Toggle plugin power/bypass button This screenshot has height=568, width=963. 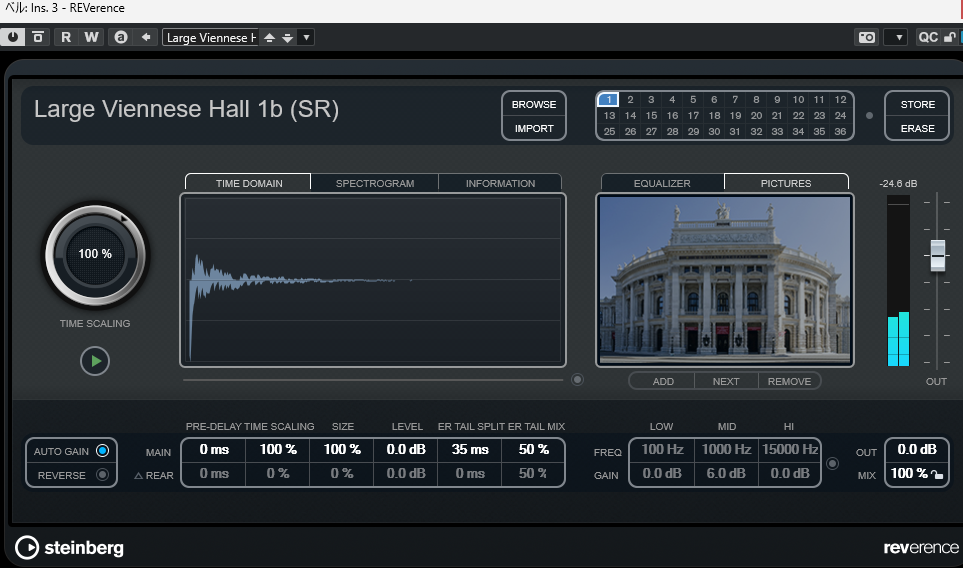pos(12,37)
